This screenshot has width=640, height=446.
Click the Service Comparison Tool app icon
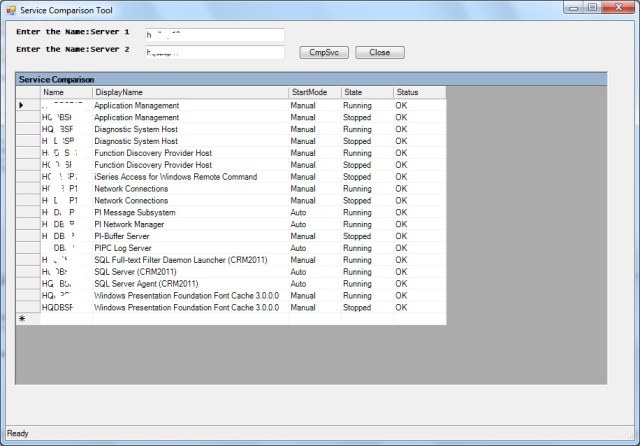pyautogui.click(x=11, y=10)
